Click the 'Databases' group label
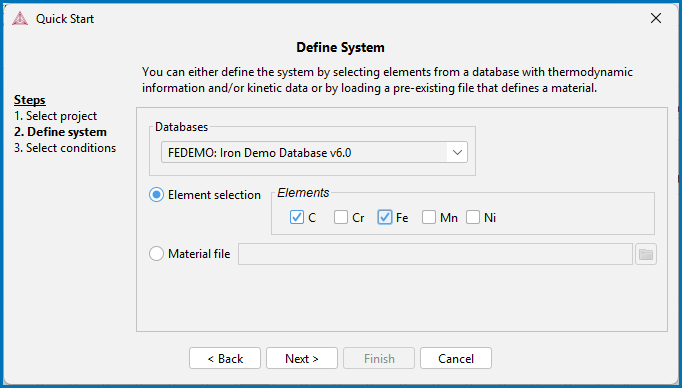The width and height of the screenshot is (682, 388). [182, 127]
